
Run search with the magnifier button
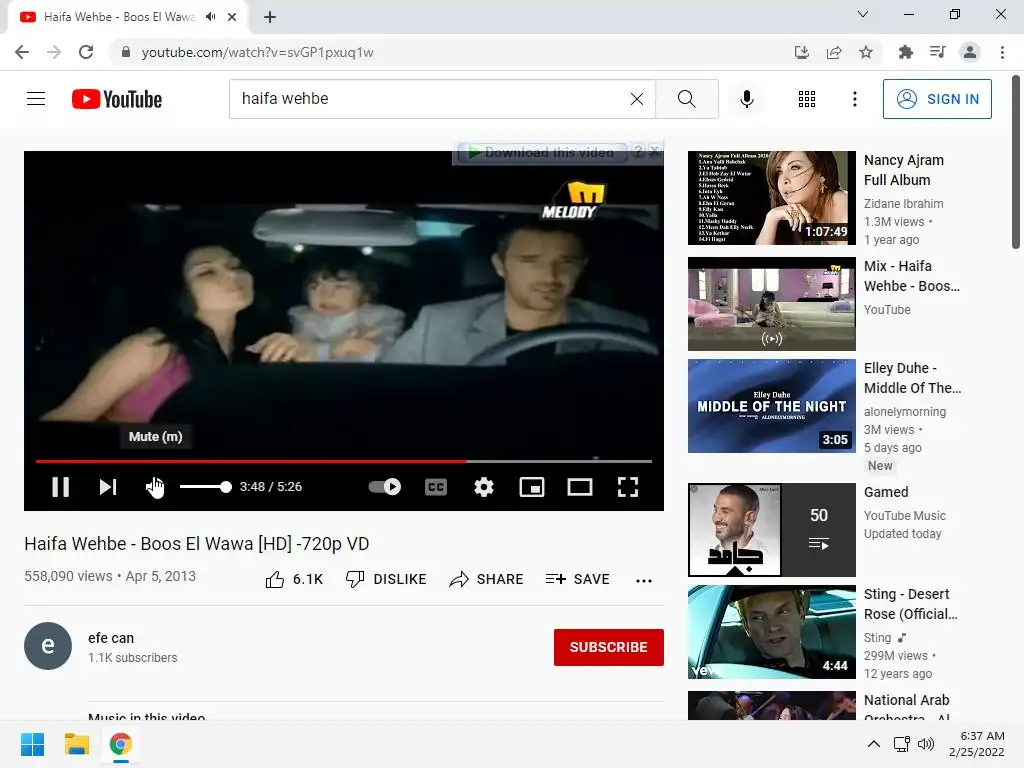click(687, 99)
